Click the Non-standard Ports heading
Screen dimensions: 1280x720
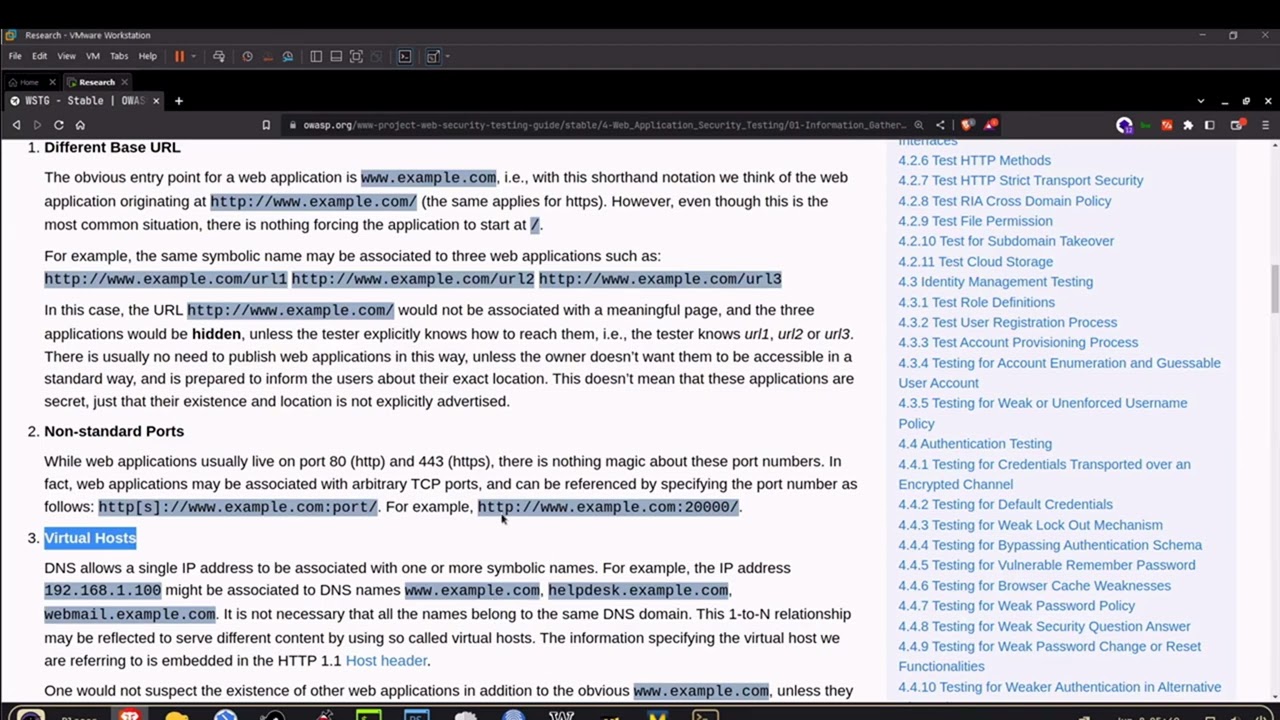pyautogui.click(x=114, y=431)
